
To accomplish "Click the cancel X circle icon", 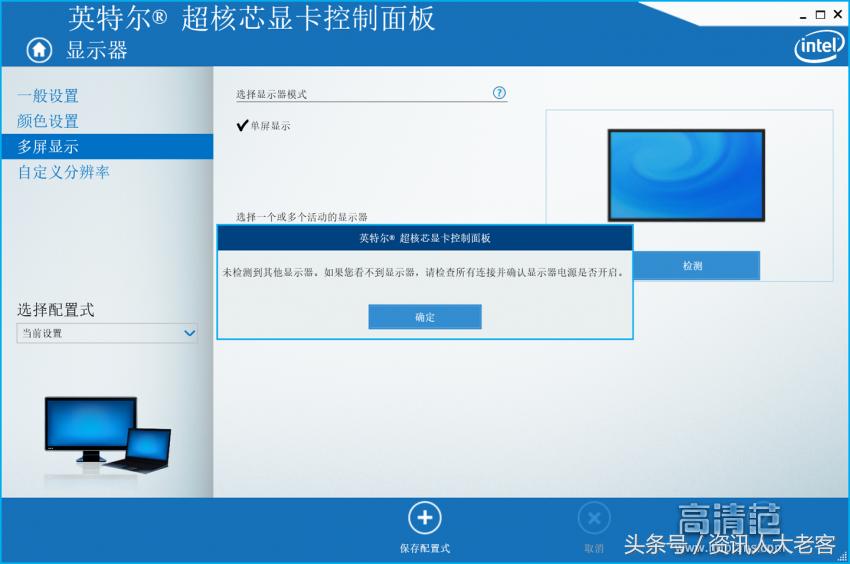I will pos(594,519).
